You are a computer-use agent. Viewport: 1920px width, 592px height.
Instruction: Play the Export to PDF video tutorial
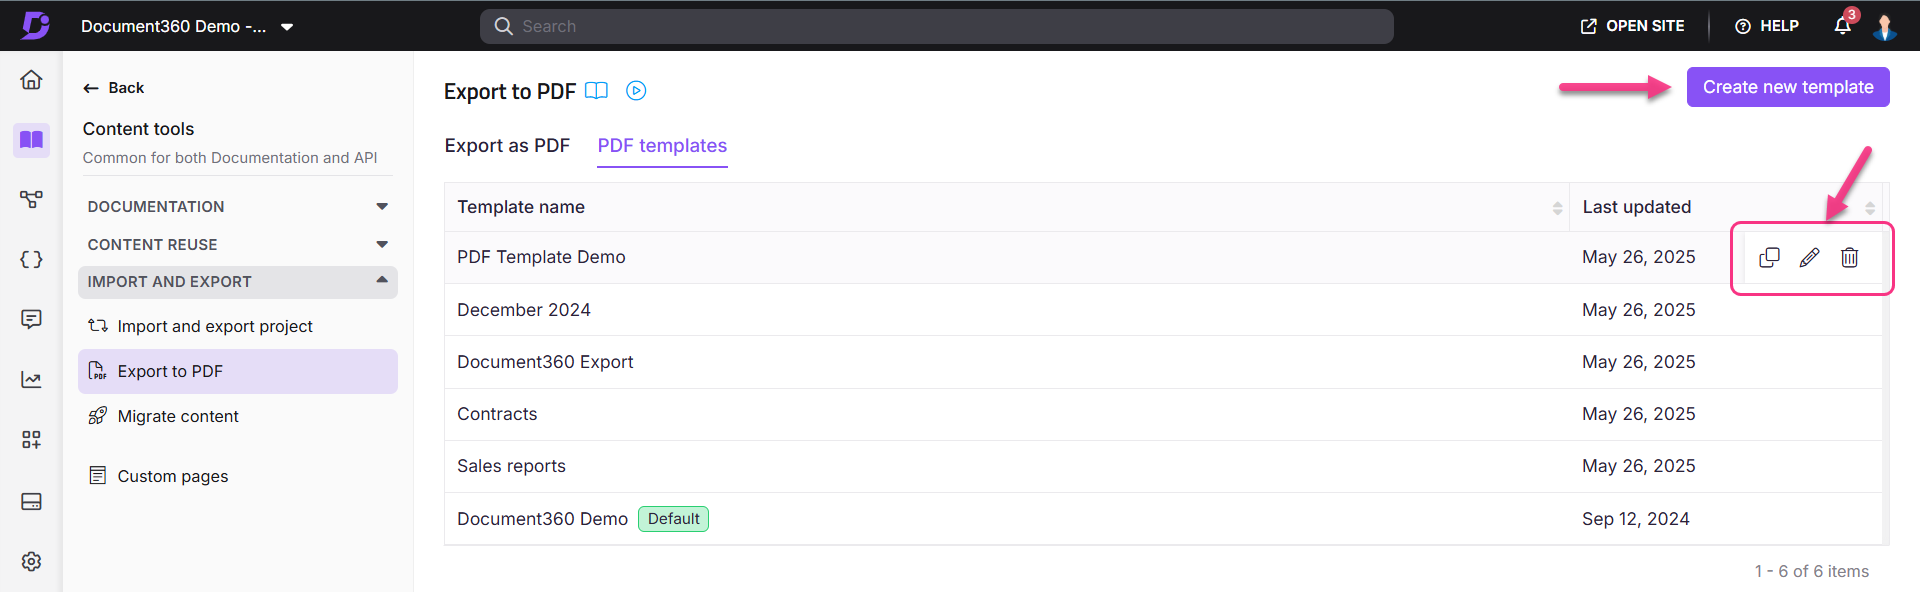pyautogui.click(x=636, y=91)
